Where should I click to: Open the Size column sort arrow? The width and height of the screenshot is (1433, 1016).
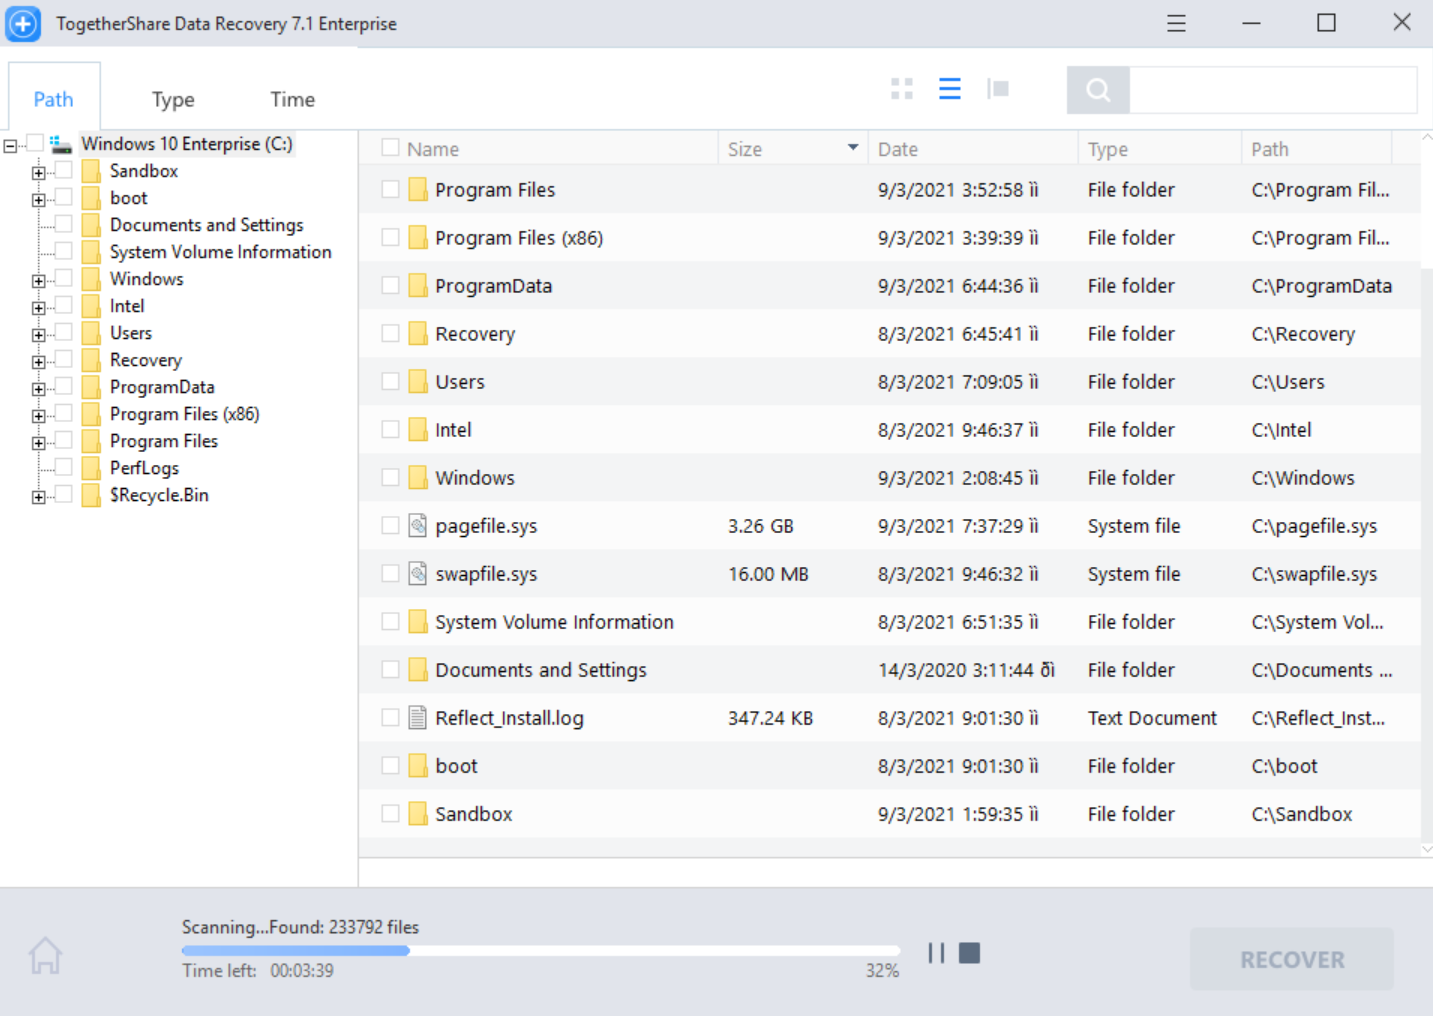pyautogui.click(x=853, y=148)
